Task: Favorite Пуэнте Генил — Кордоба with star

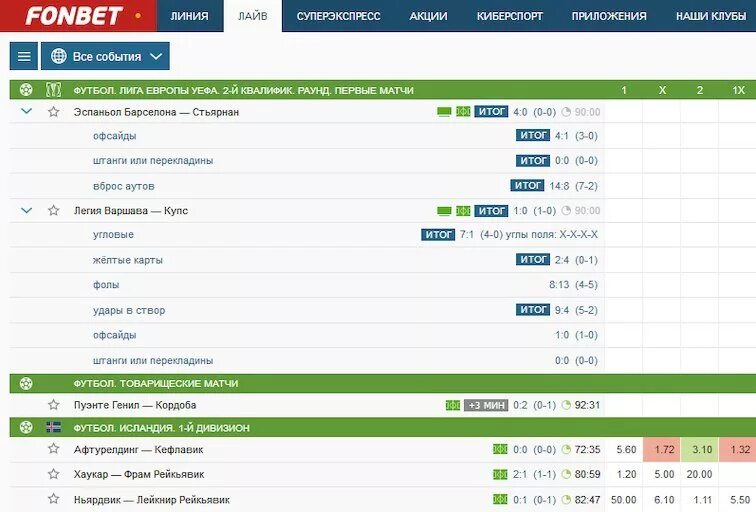Action: click(54, 404)
